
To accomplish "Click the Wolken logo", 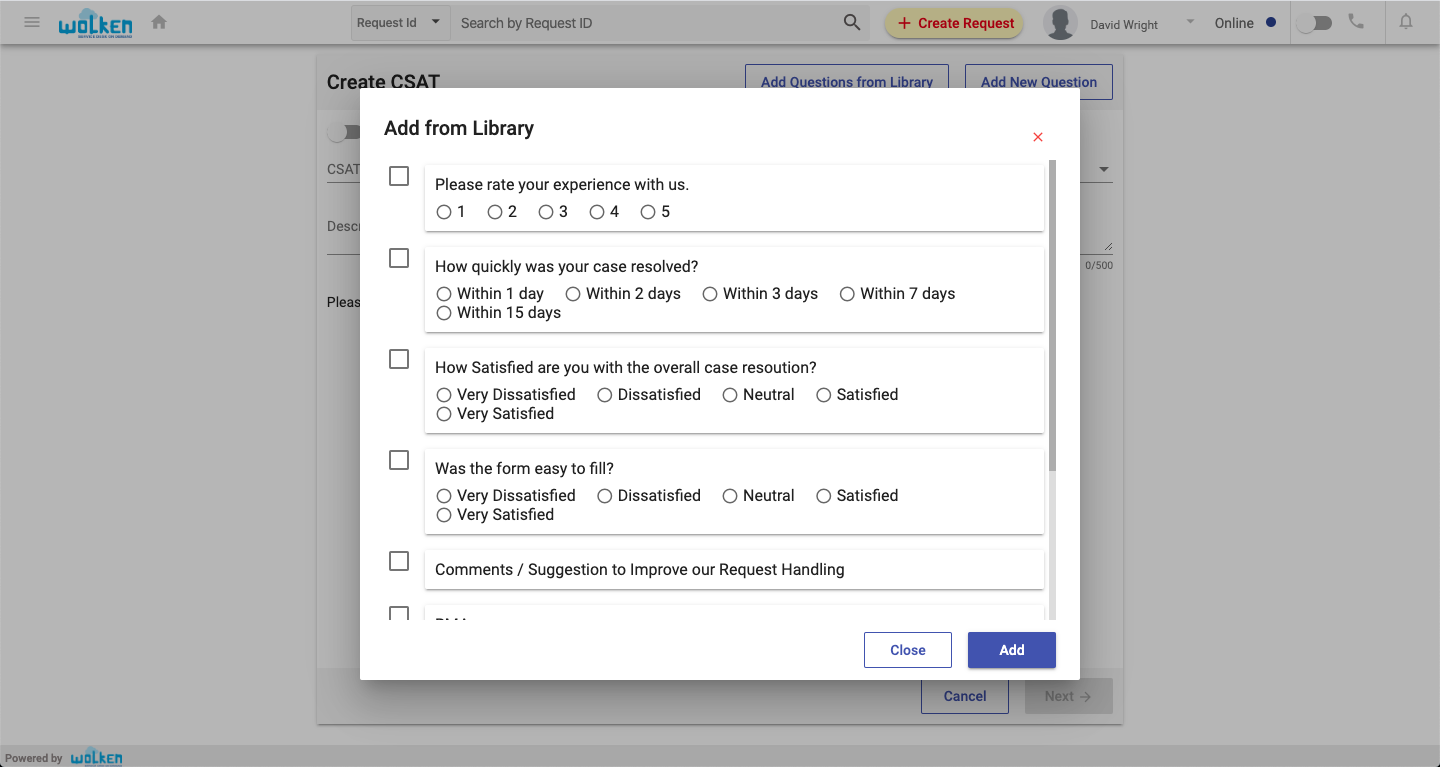I will 95,23.
